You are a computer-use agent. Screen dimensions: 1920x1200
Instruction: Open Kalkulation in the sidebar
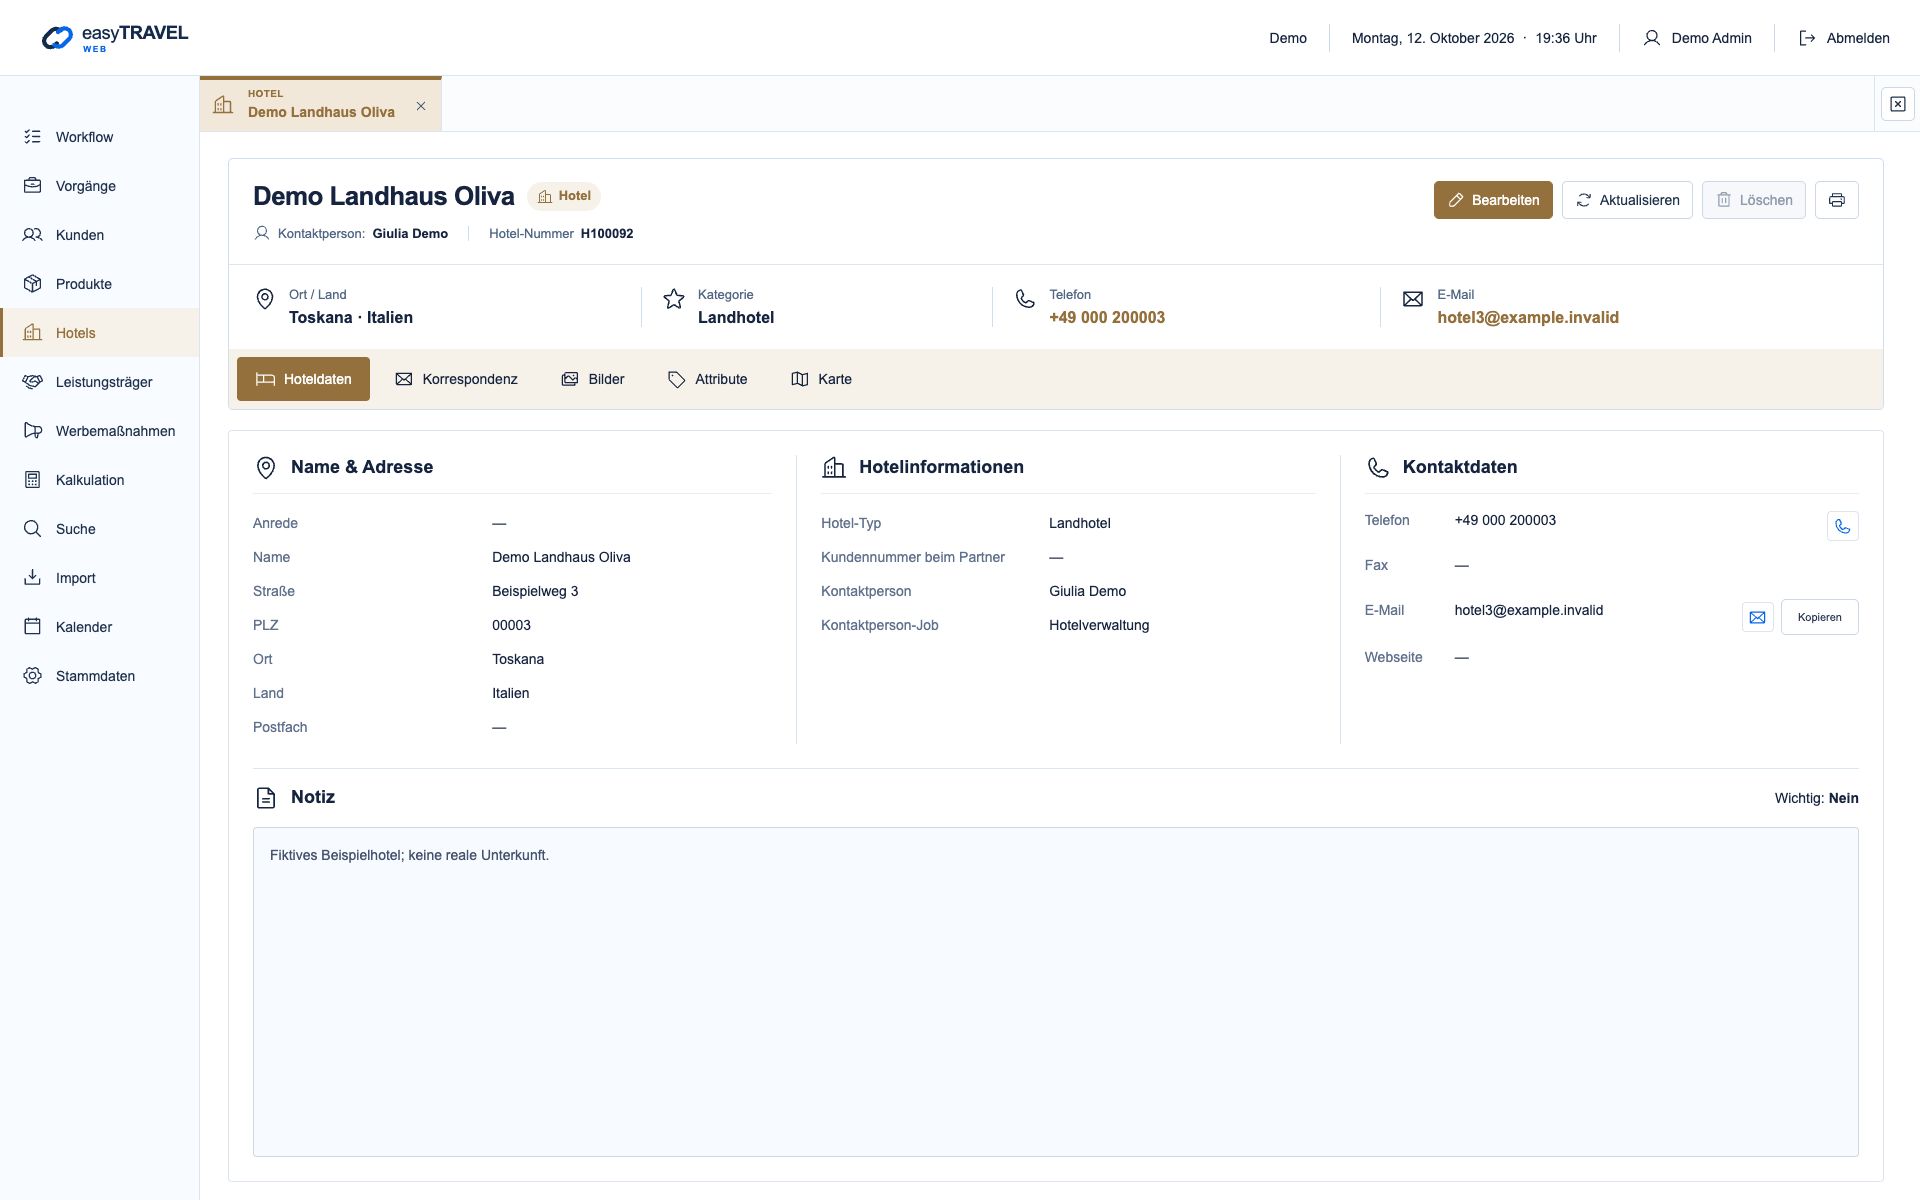click(x=100, y=480)
